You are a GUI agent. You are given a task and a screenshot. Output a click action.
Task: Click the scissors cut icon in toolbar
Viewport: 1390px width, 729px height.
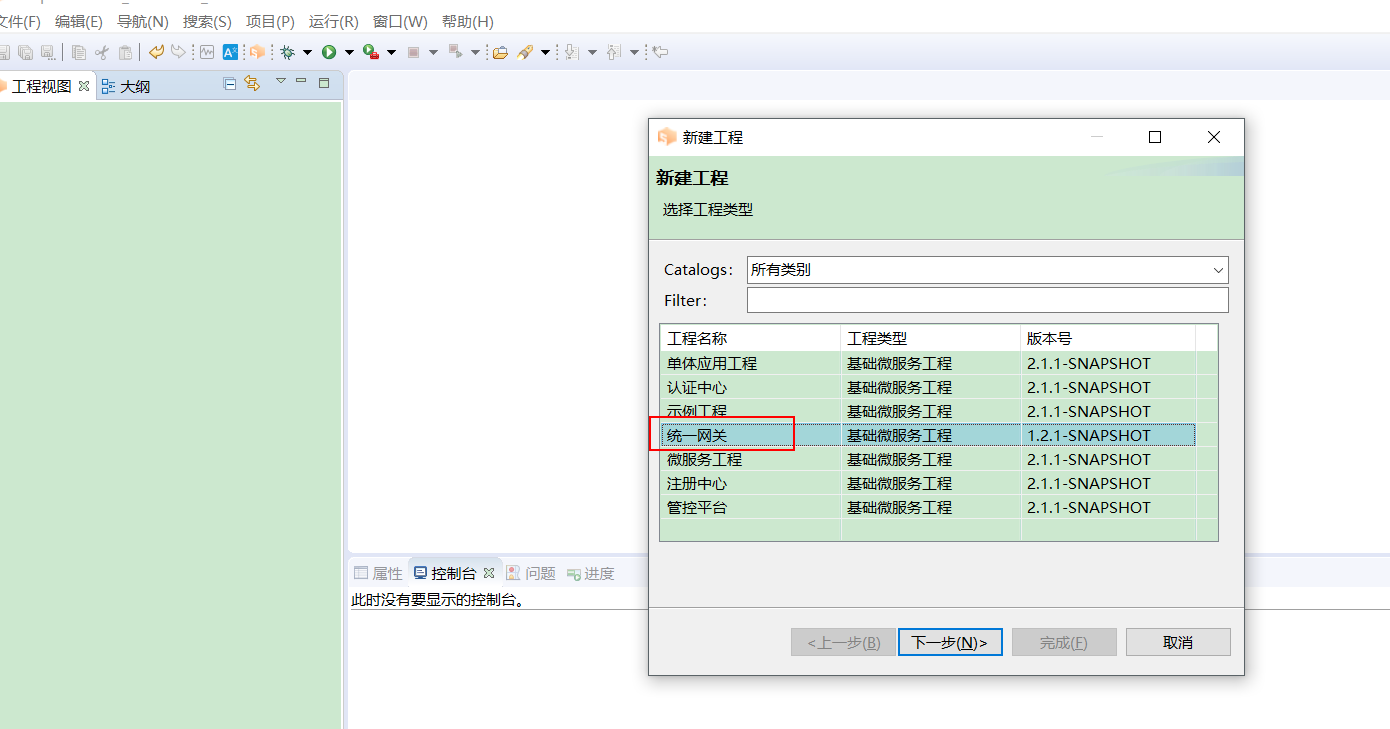tap(102, 52)
